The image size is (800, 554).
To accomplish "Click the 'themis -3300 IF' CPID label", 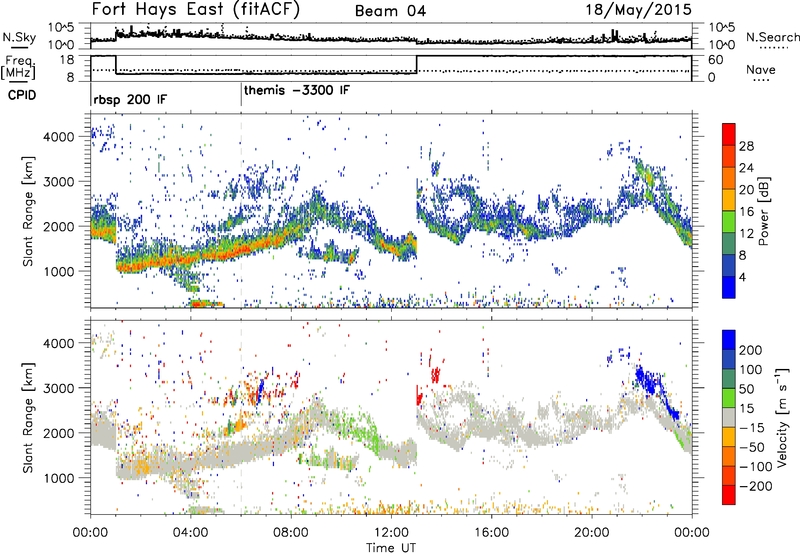I will click(297, 90).
